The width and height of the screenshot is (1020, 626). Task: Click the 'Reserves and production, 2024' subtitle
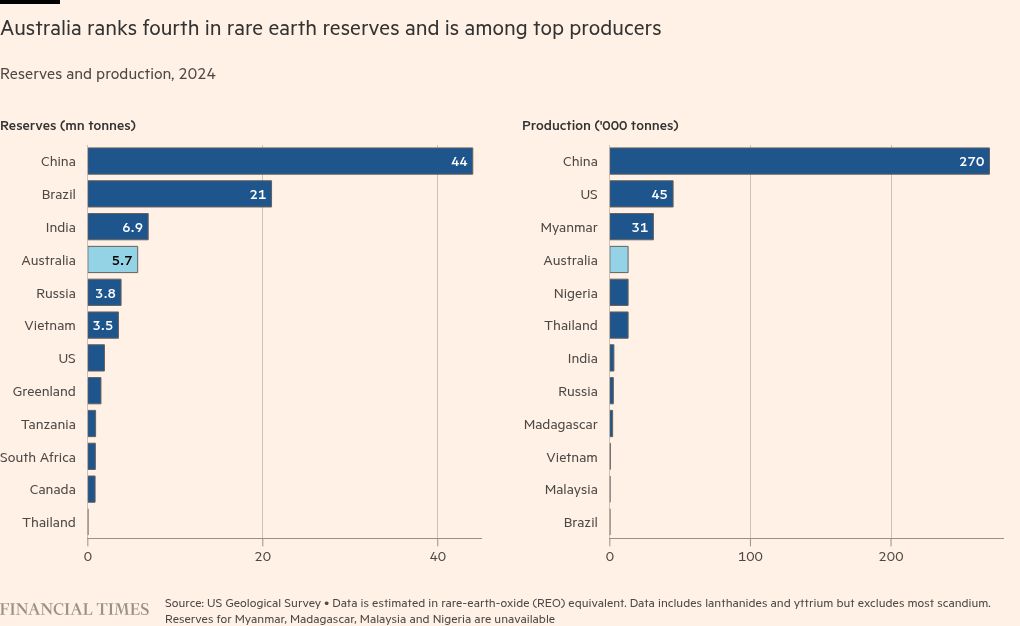108,74
